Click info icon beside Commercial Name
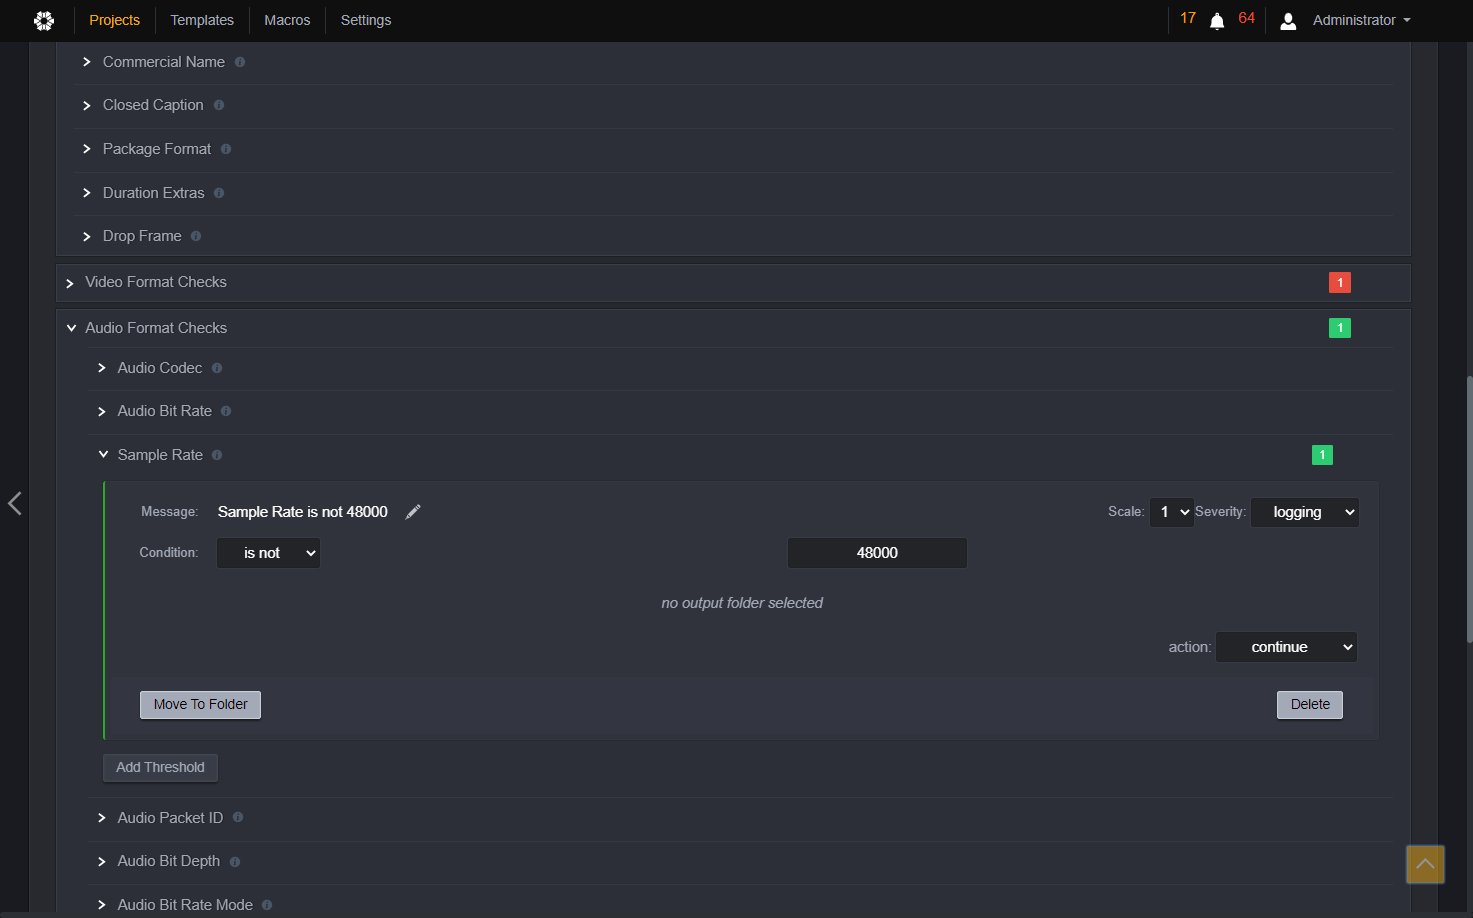This screenshot has height=918, width=1473. [x=240, y=62]
